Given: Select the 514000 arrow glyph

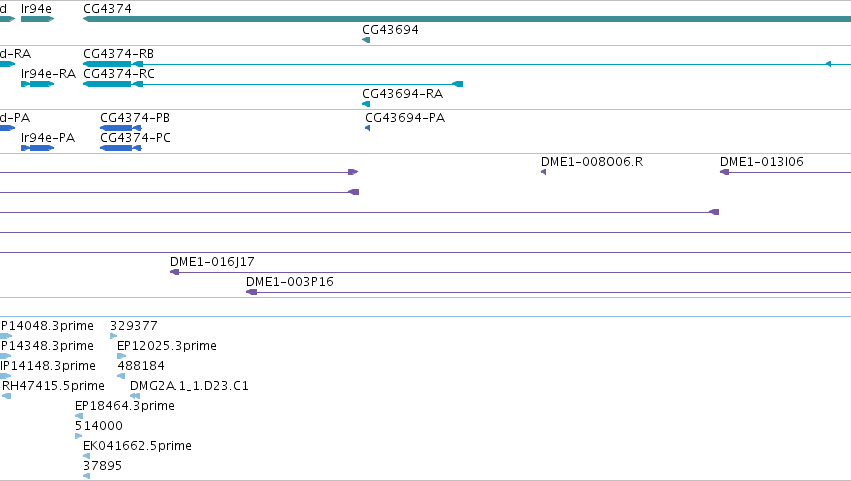Looking at the screenshot, I should pos(79,436).
